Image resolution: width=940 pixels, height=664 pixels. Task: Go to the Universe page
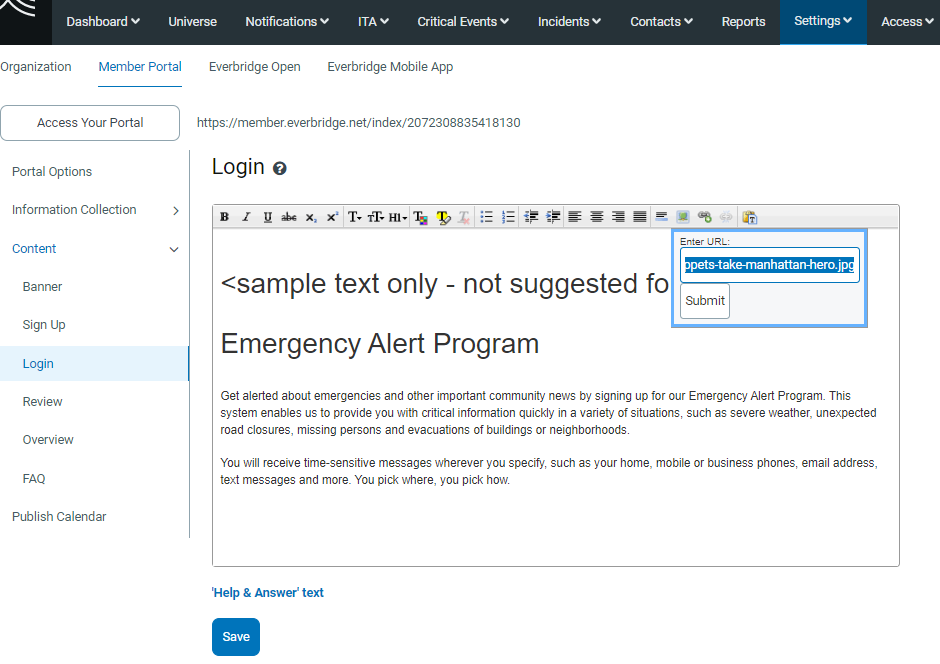192,22
